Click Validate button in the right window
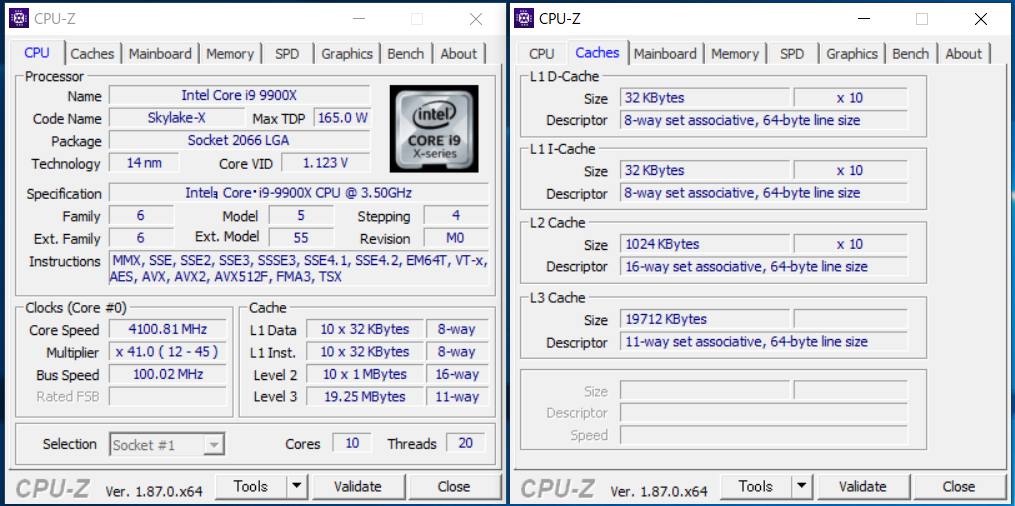Screen dimensions: 1015x506 pyautogui.click(x=863, y=486)
